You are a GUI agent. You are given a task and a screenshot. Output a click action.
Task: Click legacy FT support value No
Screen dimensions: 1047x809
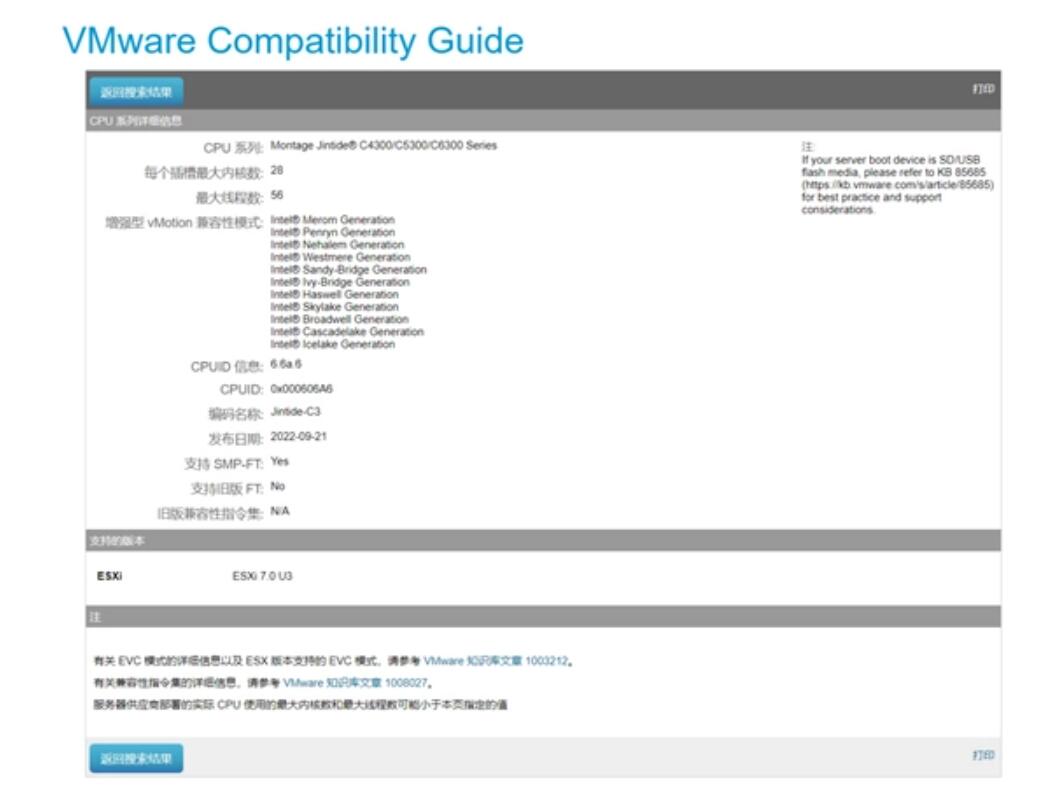[278, 487]
